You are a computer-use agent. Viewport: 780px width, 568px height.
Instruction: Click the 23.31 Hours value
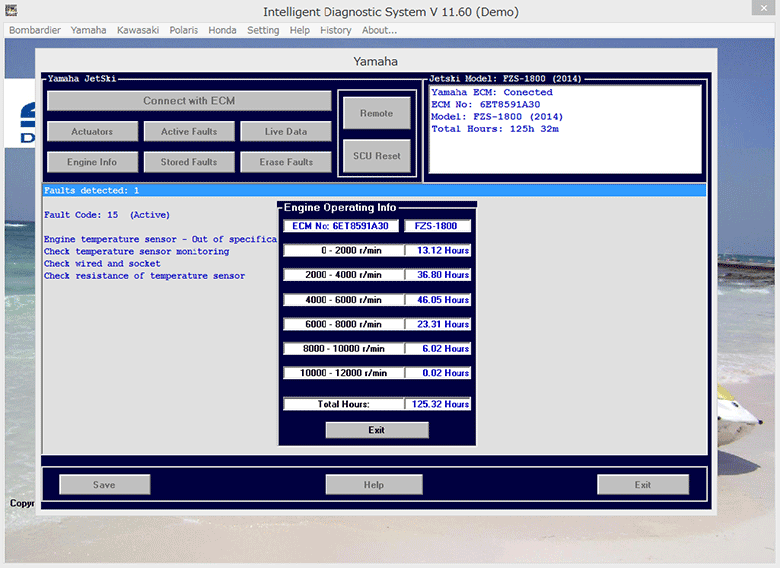[438, 324]
